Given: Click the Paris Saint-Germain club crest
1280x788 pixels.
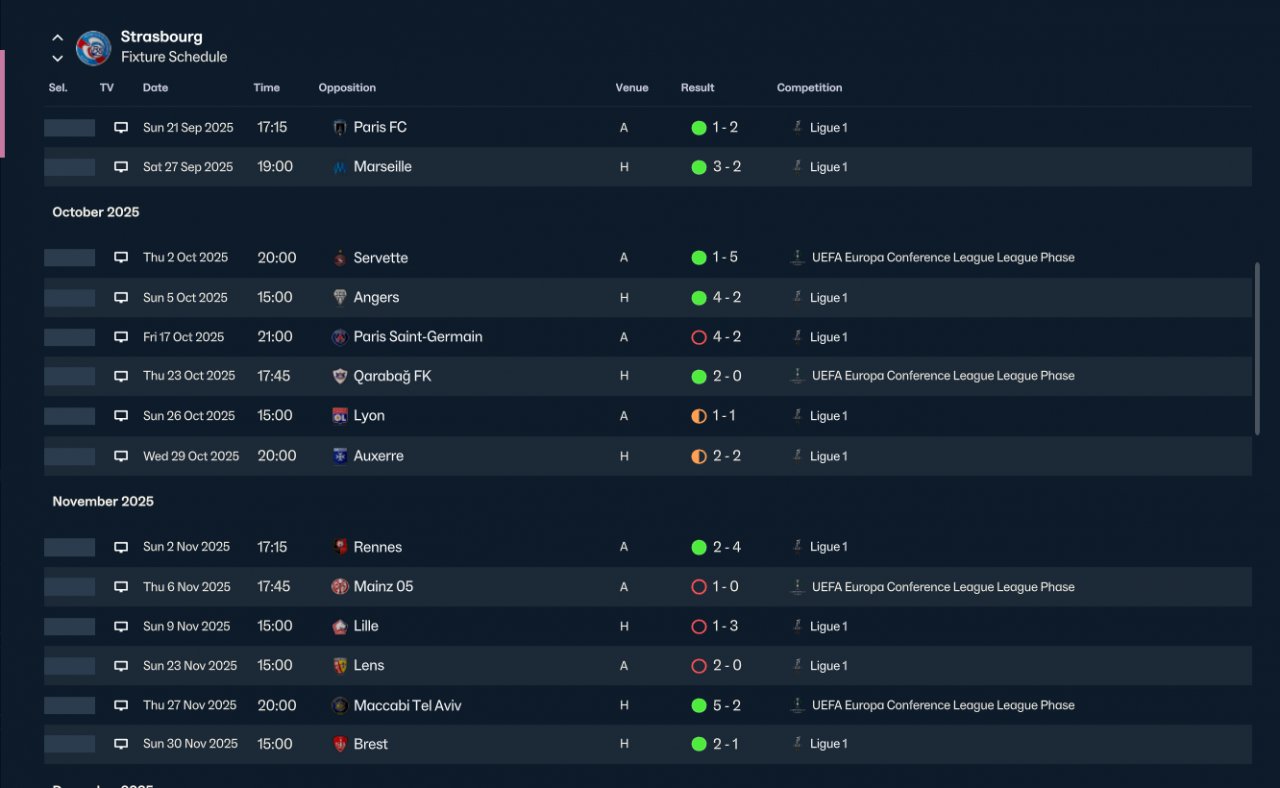Looking at the screenshot, I should pyautogui.click(x=340, y=337).
